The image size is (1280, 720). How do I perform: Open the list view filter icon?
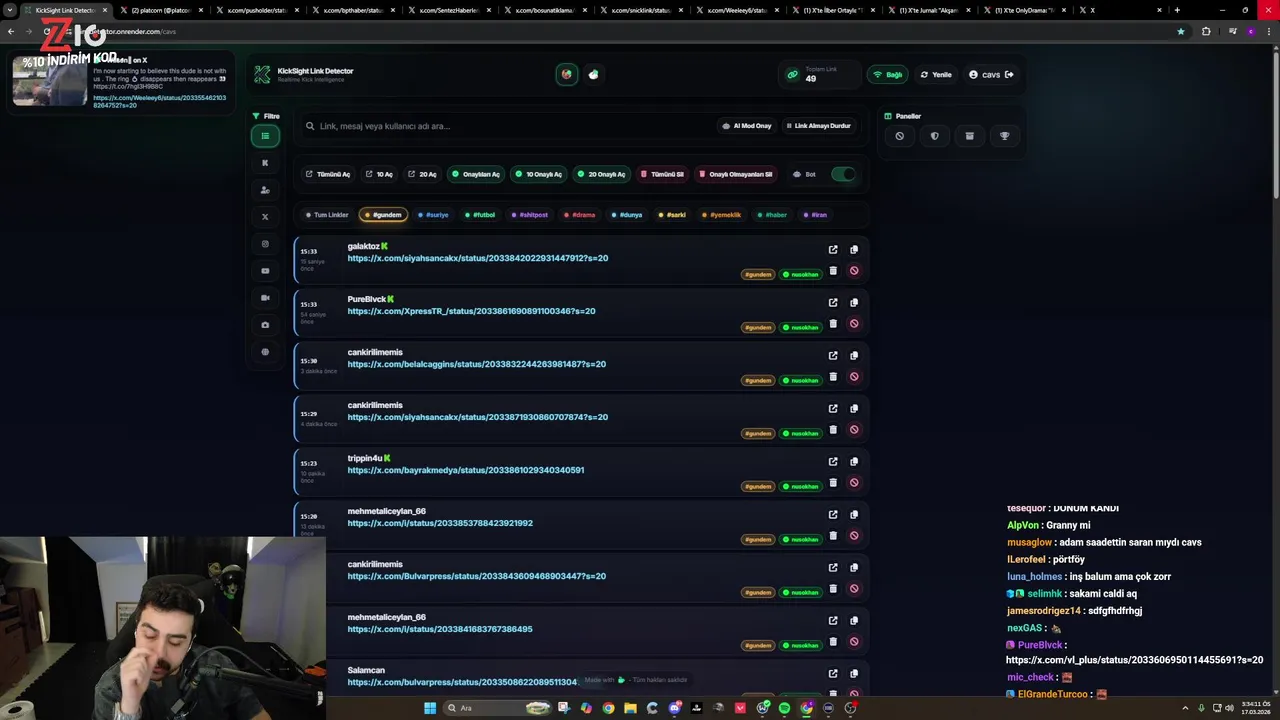point(265,136)
